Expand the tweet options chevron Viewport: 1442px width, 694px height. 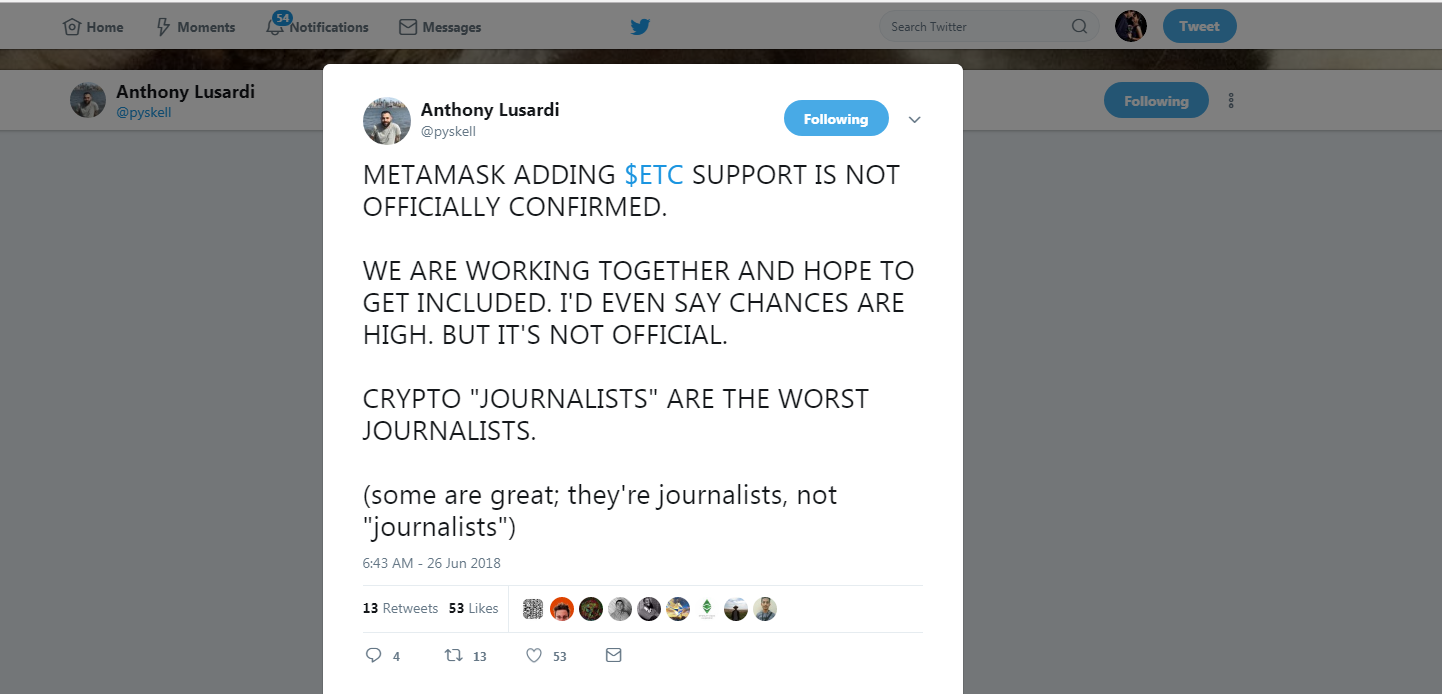914,120
